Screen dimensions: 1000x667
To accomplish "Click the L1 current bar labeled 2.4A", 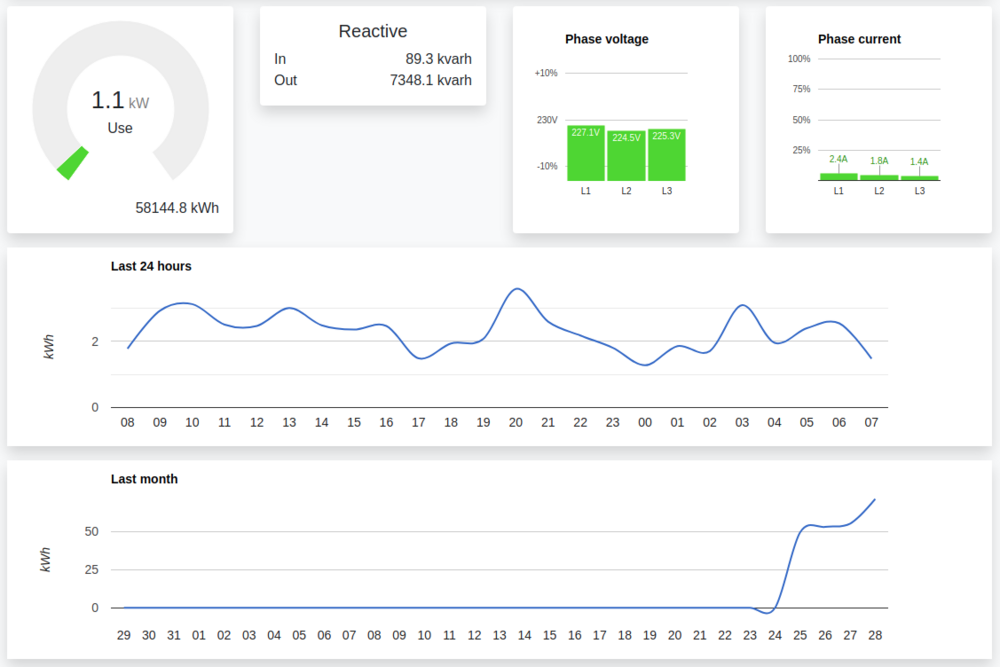I will pyautogui.click(x=838, y=176).
